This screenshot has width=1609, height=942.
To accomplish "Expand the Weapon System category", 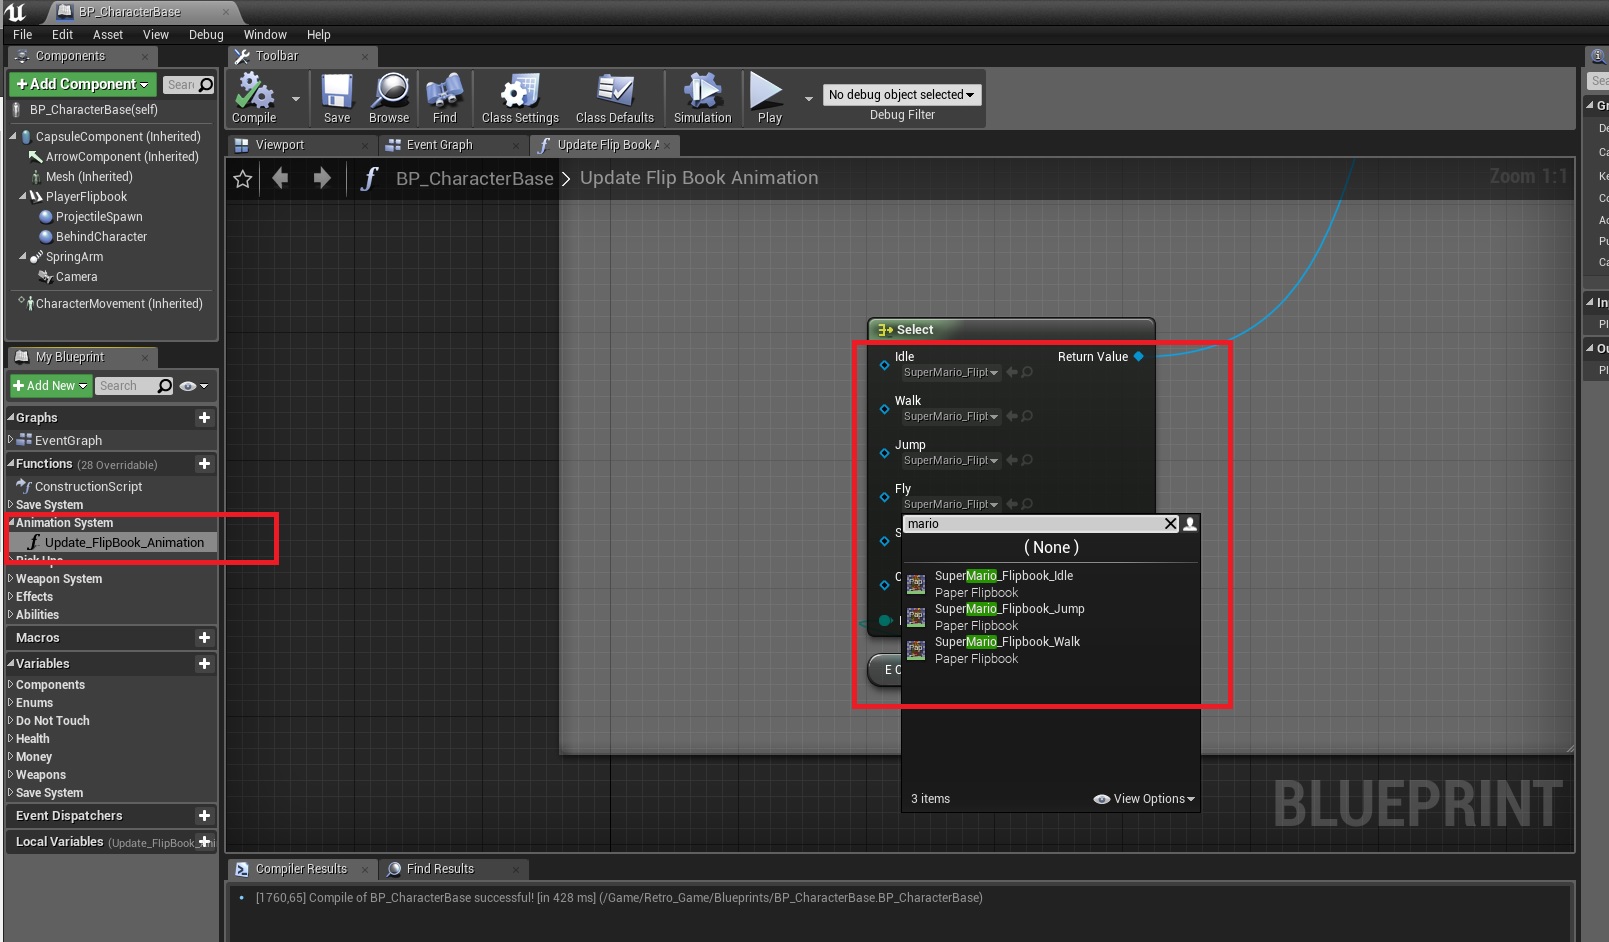I will click(58, 579).
